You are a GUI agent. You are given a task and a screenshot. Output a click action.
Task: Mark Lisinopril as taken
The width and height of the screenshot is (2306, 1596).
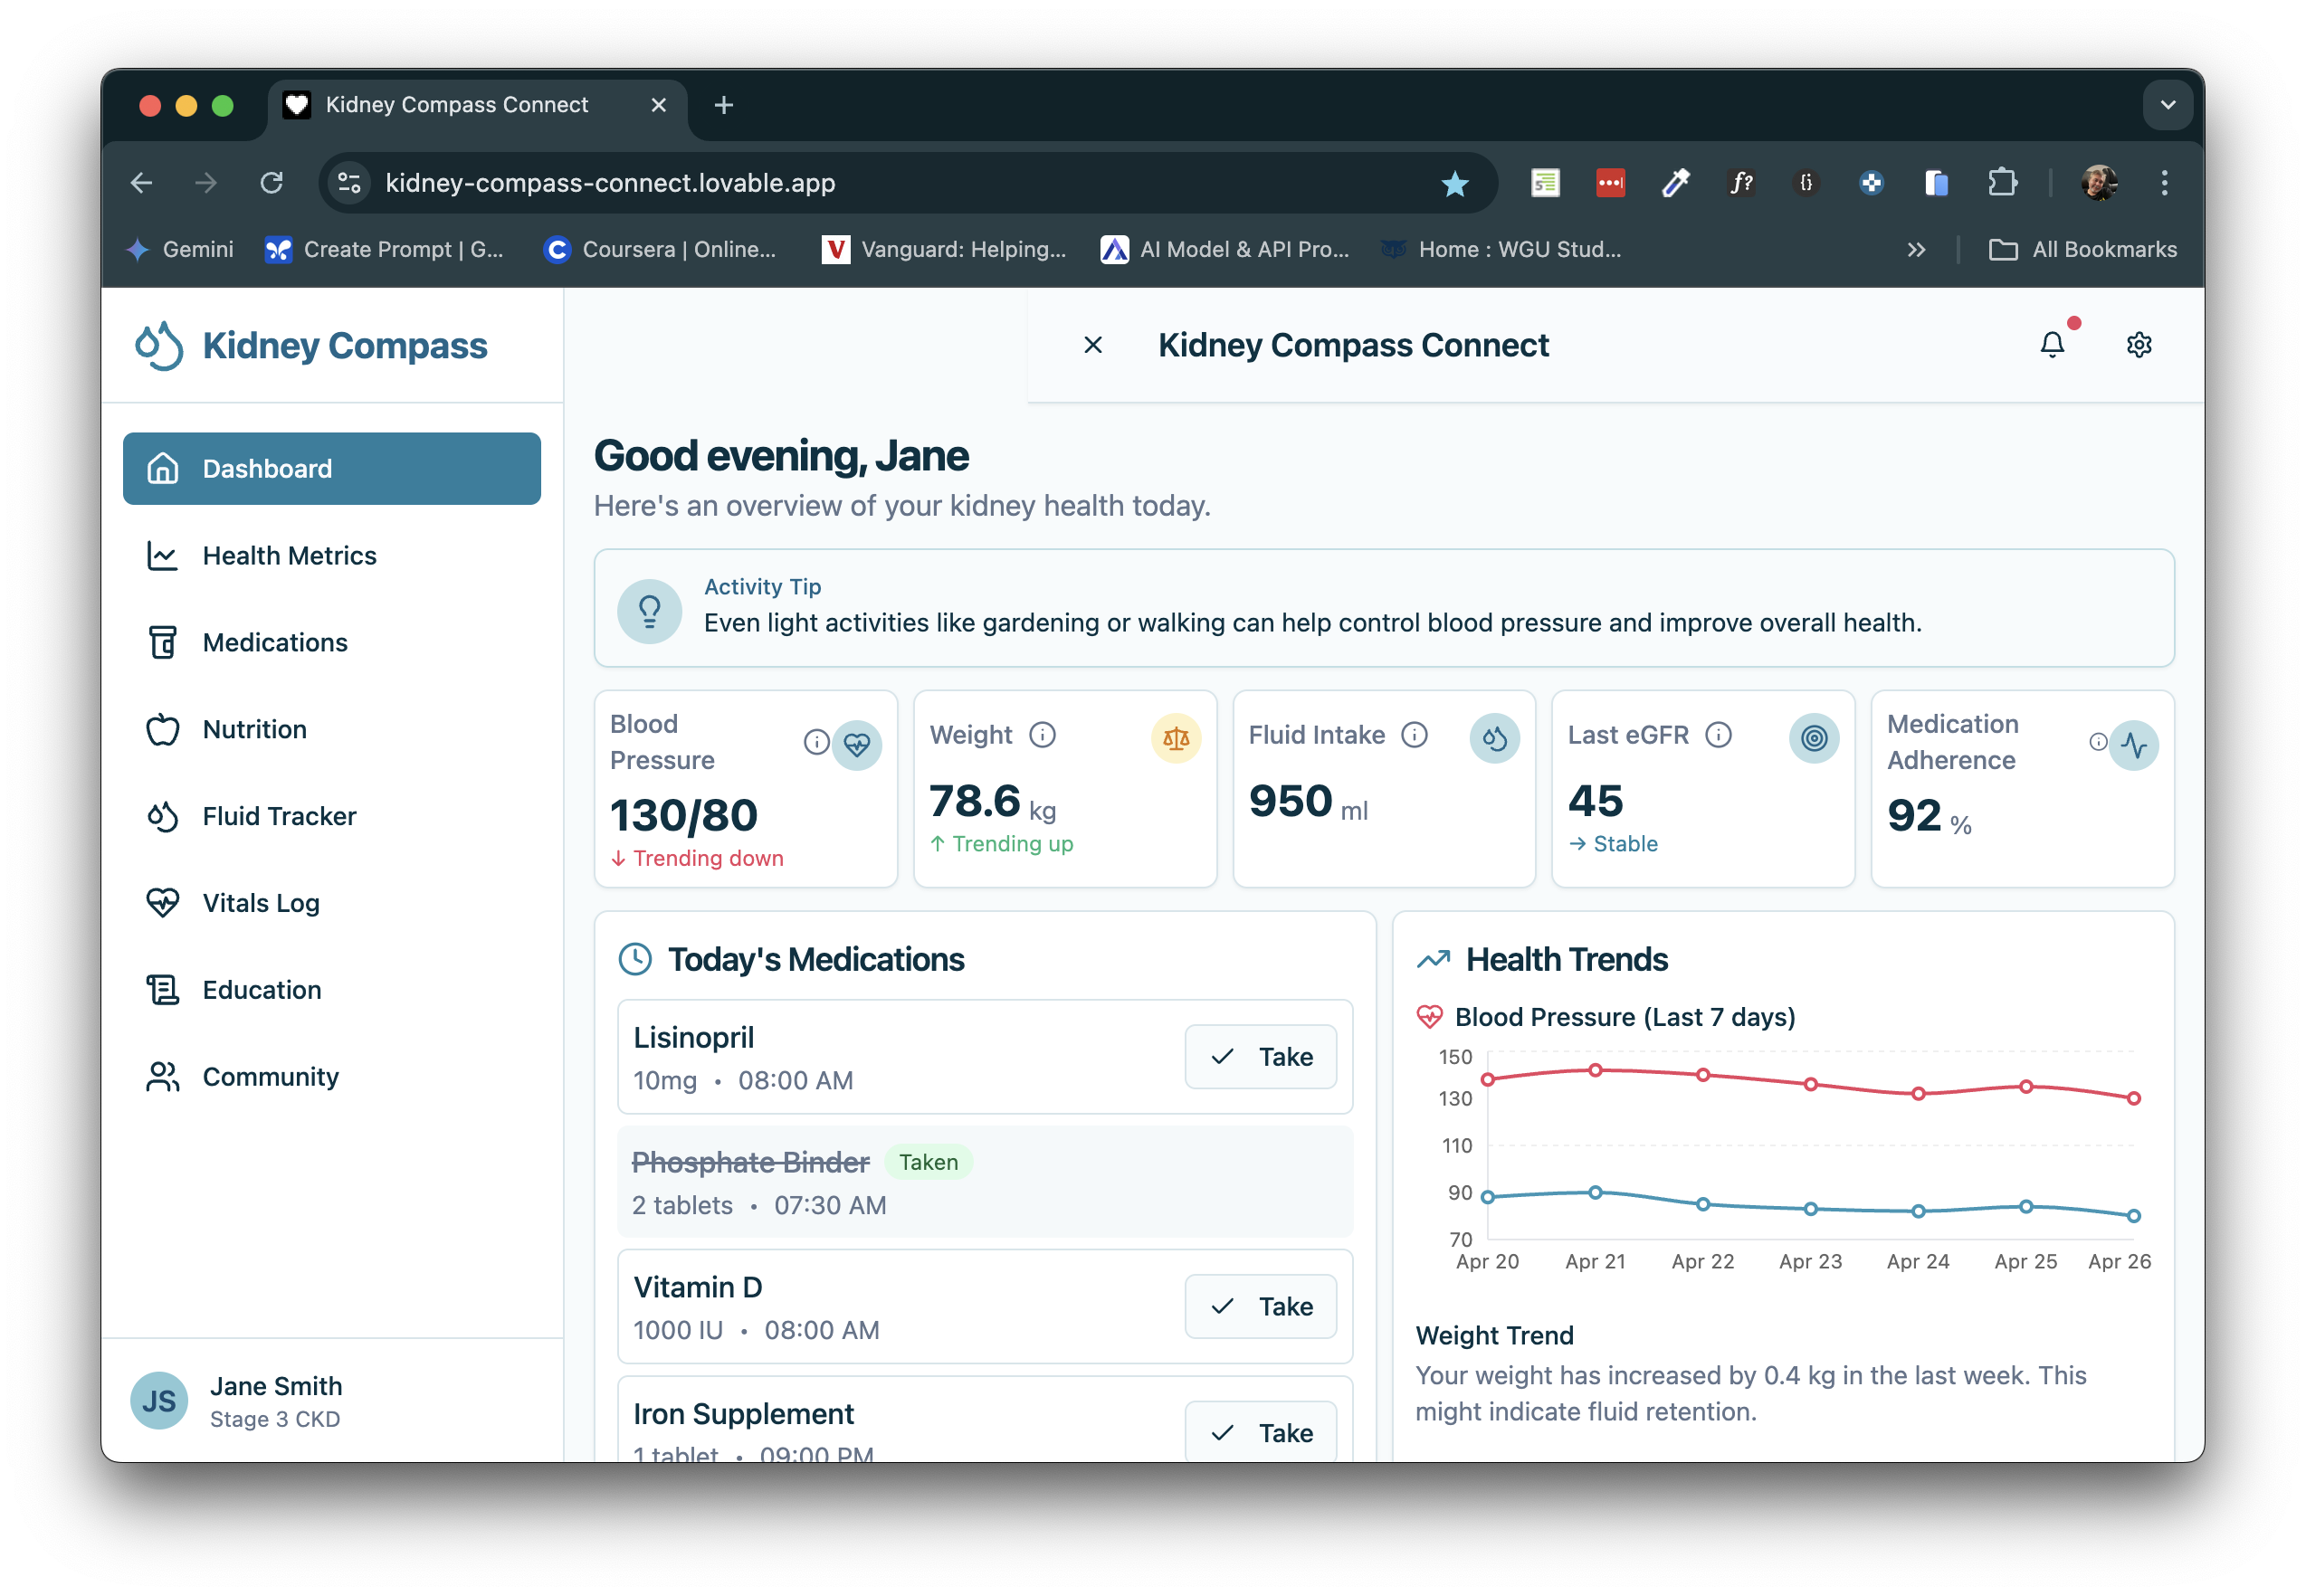coord(1260,1057)
